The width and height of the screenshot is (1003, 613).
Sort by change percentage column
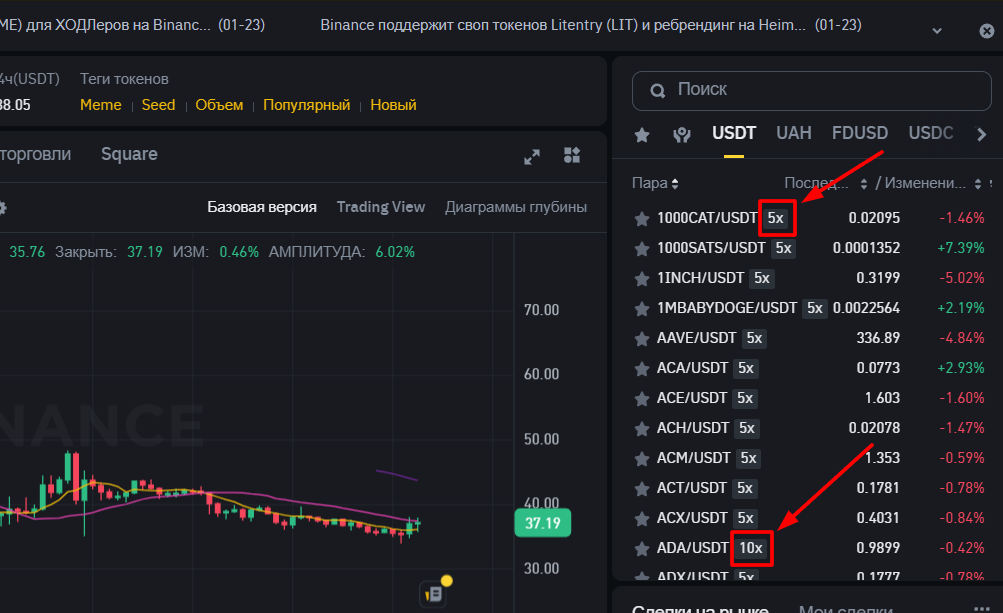(x=933, y=183)
